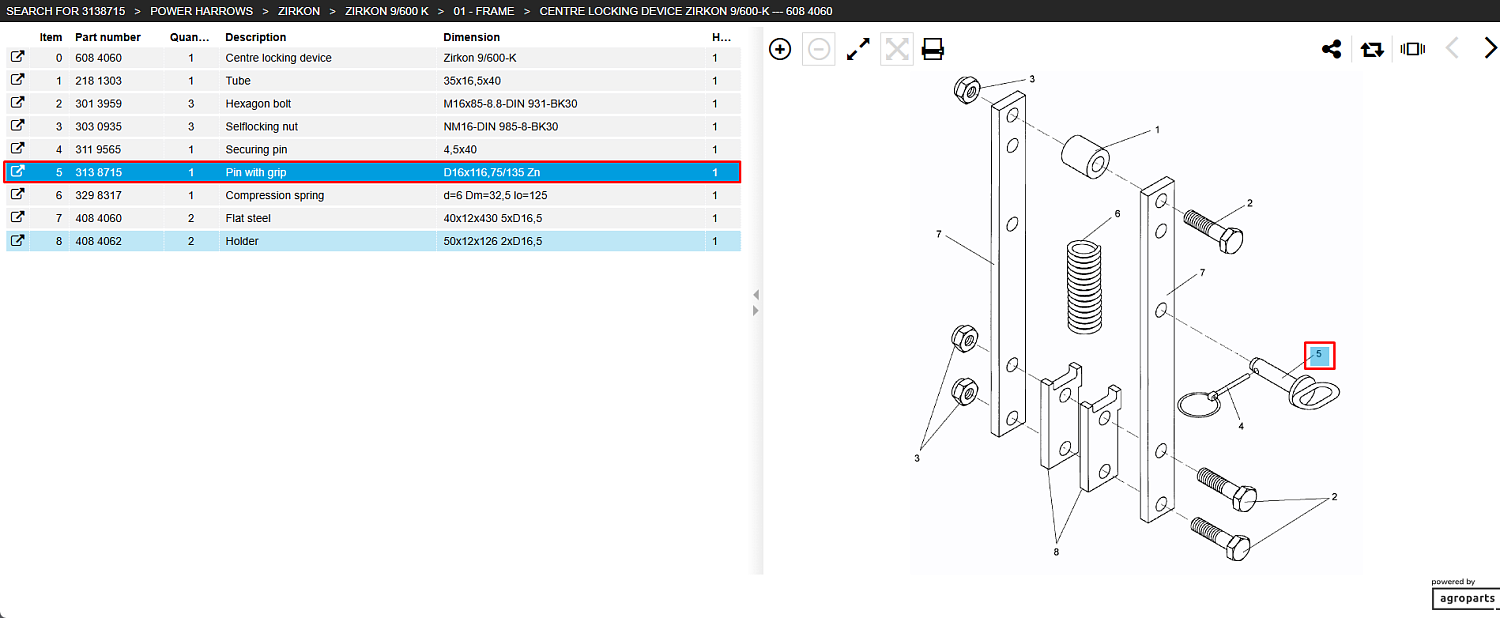The image size is (1500, 618).
Task: Go to previous diagram arrow
Action: (1453, 48)
